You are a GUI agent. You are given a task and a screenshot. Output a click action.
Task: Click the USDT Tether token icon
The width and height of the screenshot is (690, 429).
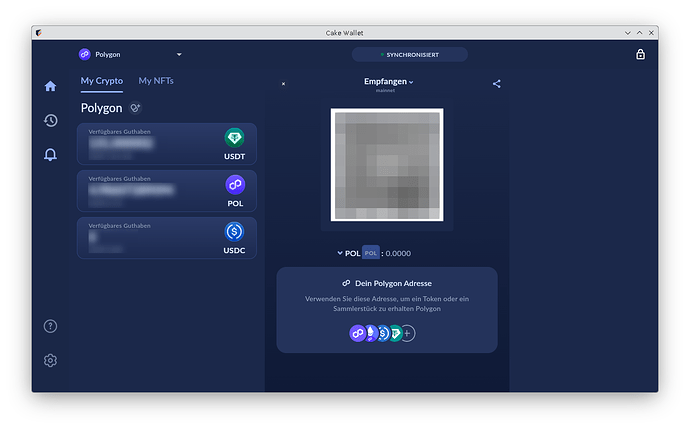click(235, 138)
